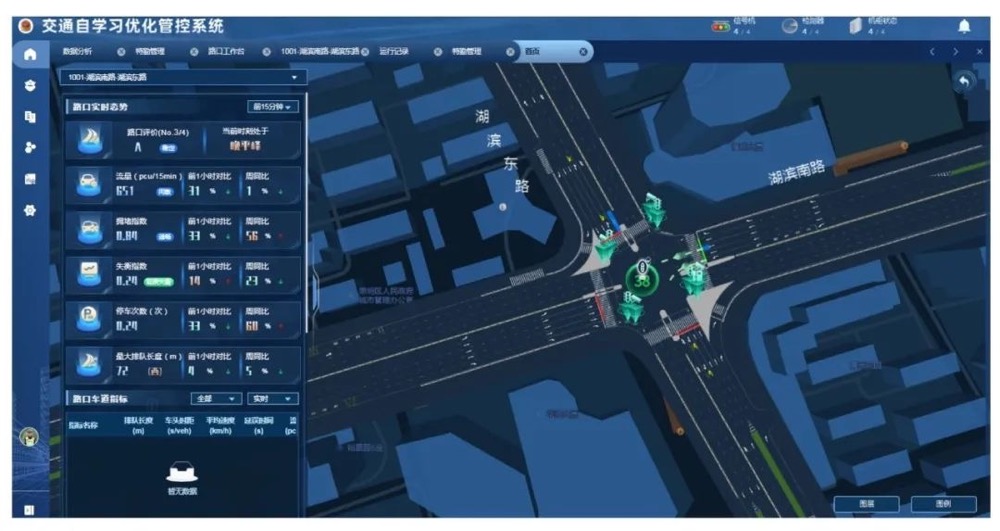Screen dimensions: 1000x531
Task: Click the settings gear in left sidebar
Action: [x=30, y=211]
